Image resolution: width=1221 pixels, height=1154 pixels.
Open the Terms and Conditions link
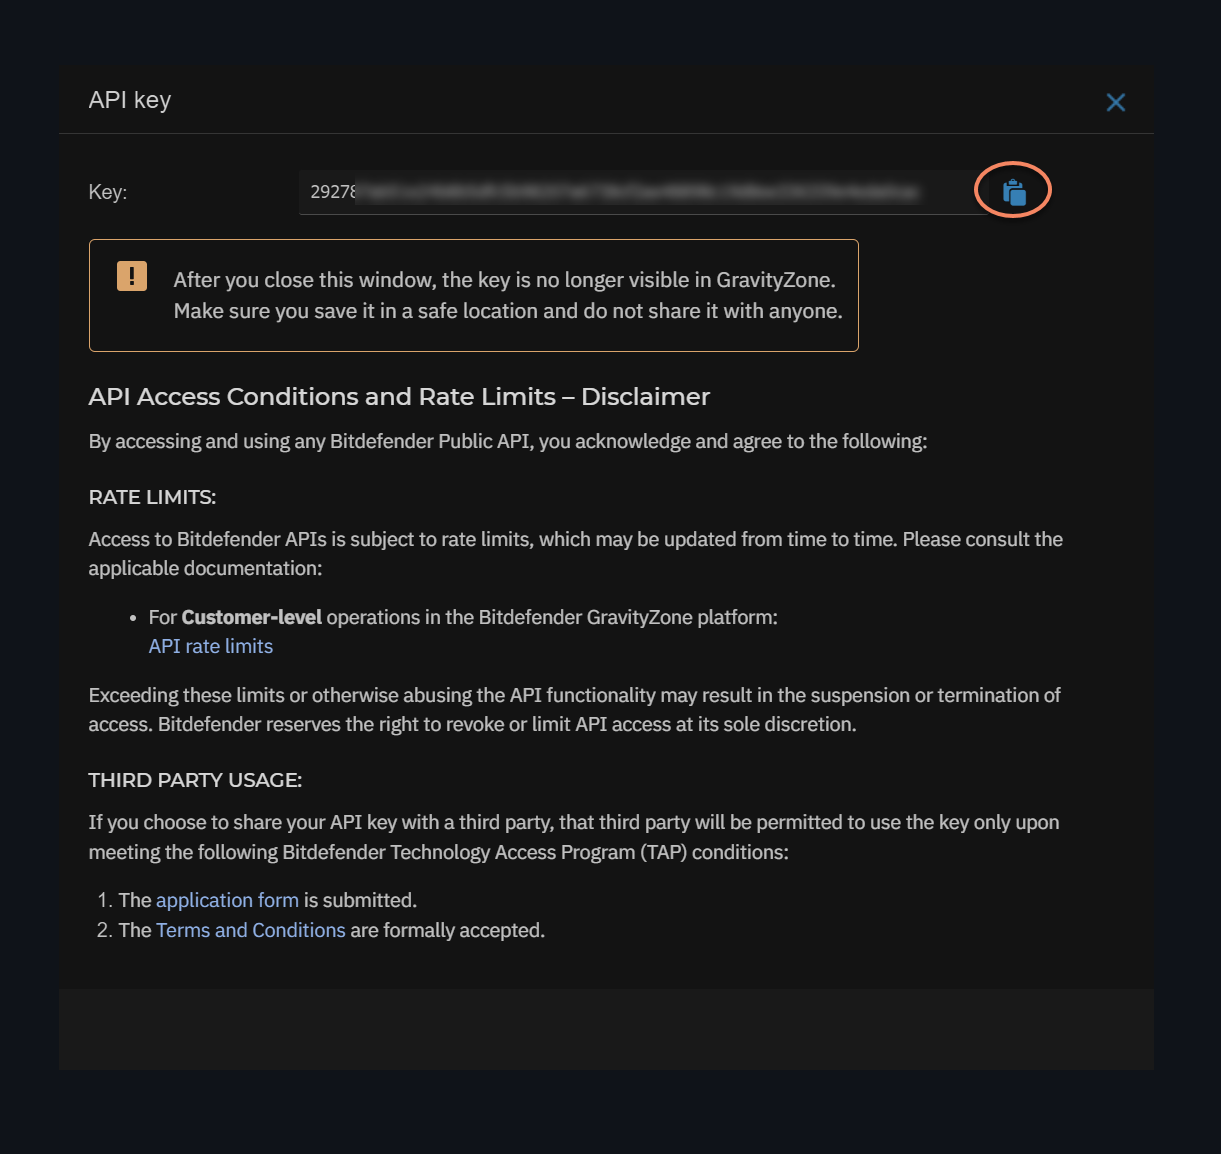[251, 930]
